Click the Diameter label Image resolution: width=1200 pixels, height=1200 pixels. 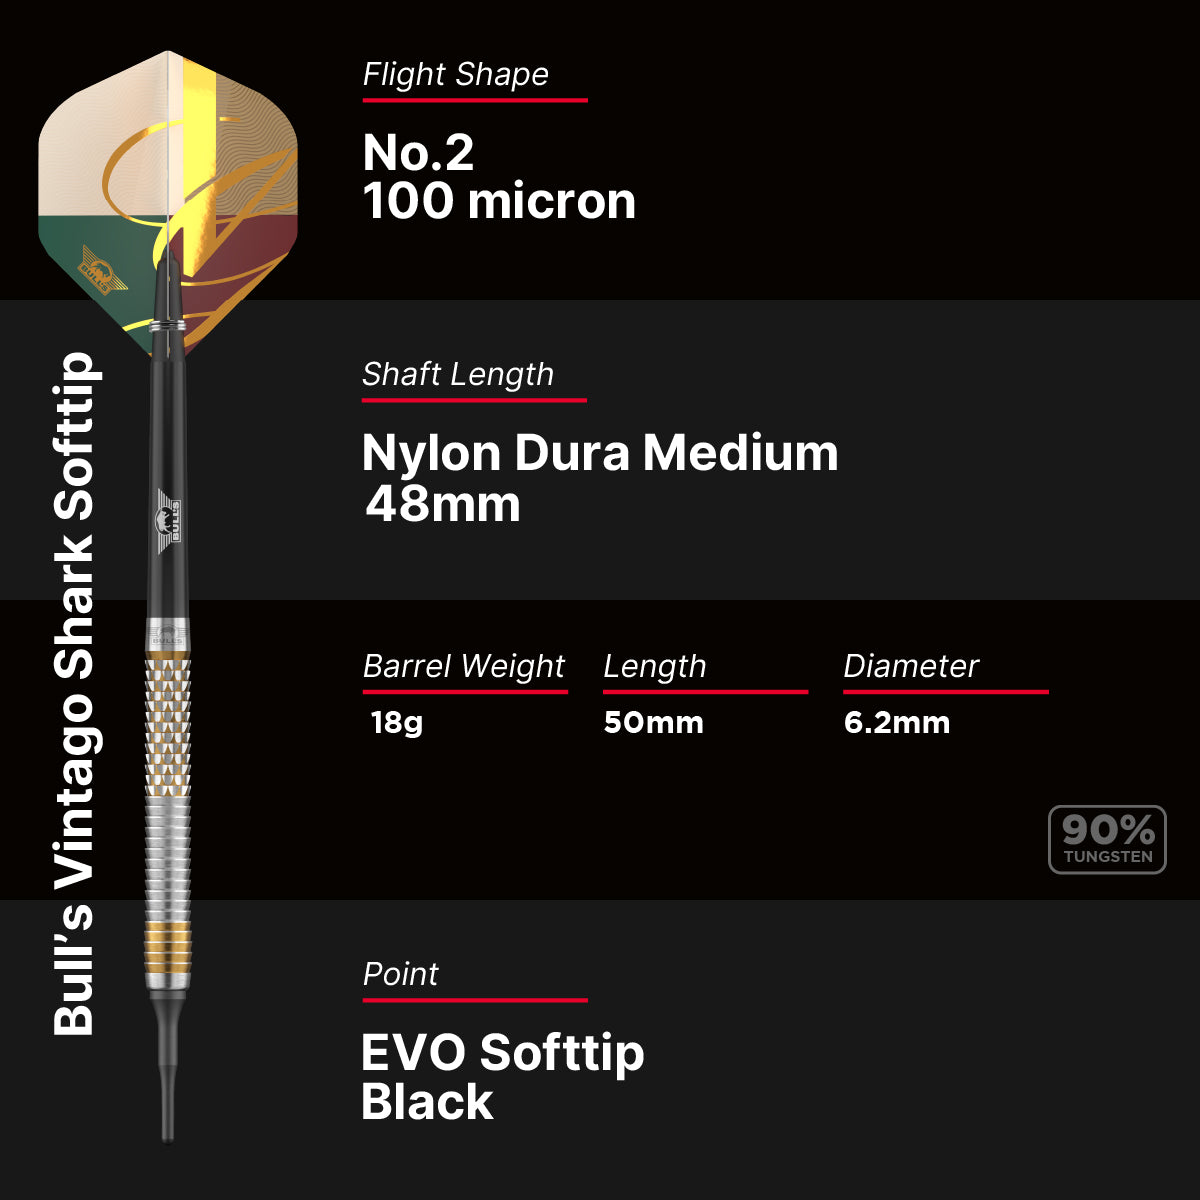click(x=910, y=666)
